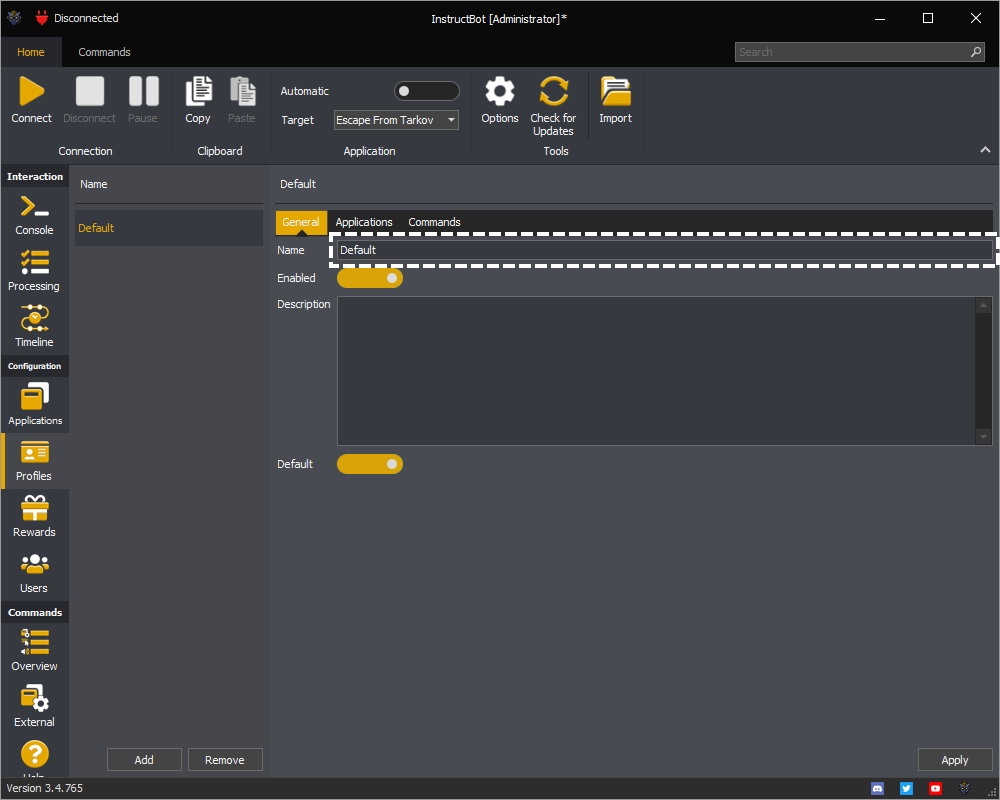Toggle the Automatic application switch

click(x=427, y=91)
